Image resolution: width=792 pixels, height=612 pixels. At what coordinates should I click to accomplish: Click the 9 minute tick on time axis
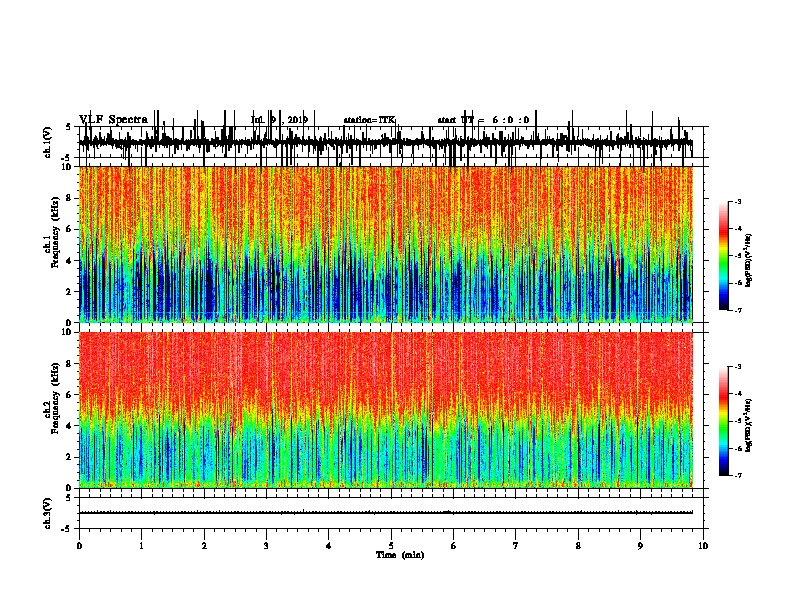pyautogui.click(x=640, y=546)
